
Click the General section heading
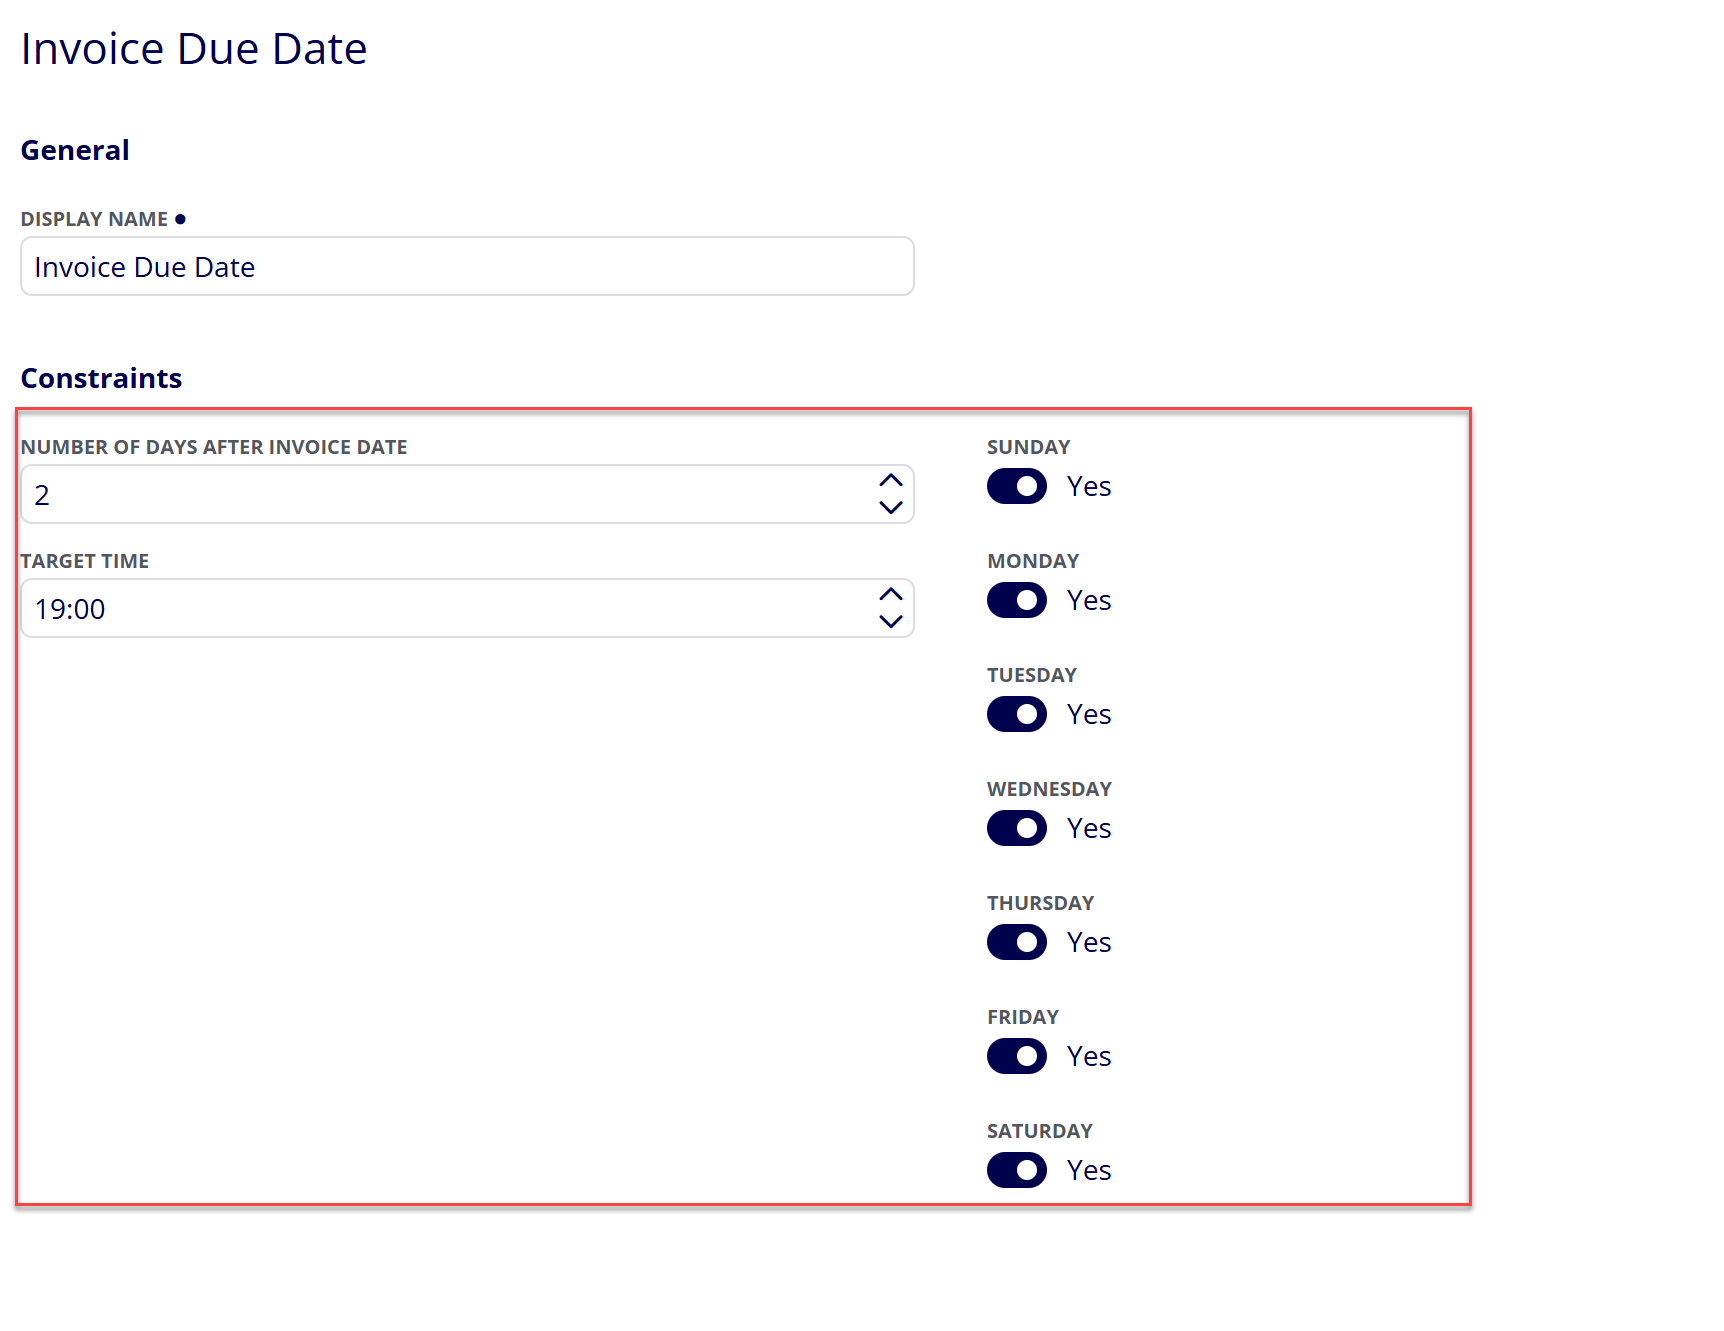75,150
